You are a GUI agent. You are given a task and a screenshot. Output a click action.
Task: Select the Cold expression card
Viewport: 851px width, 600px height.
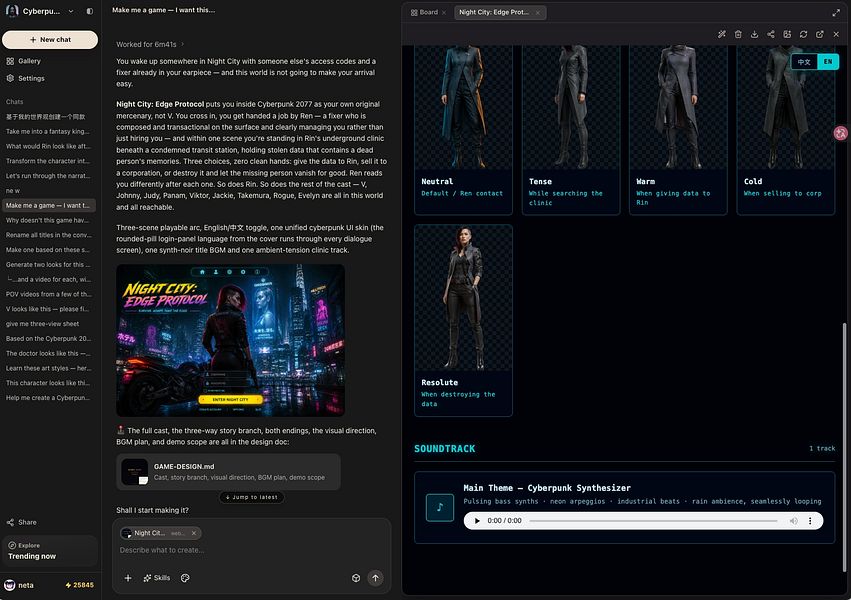(785, 130)
